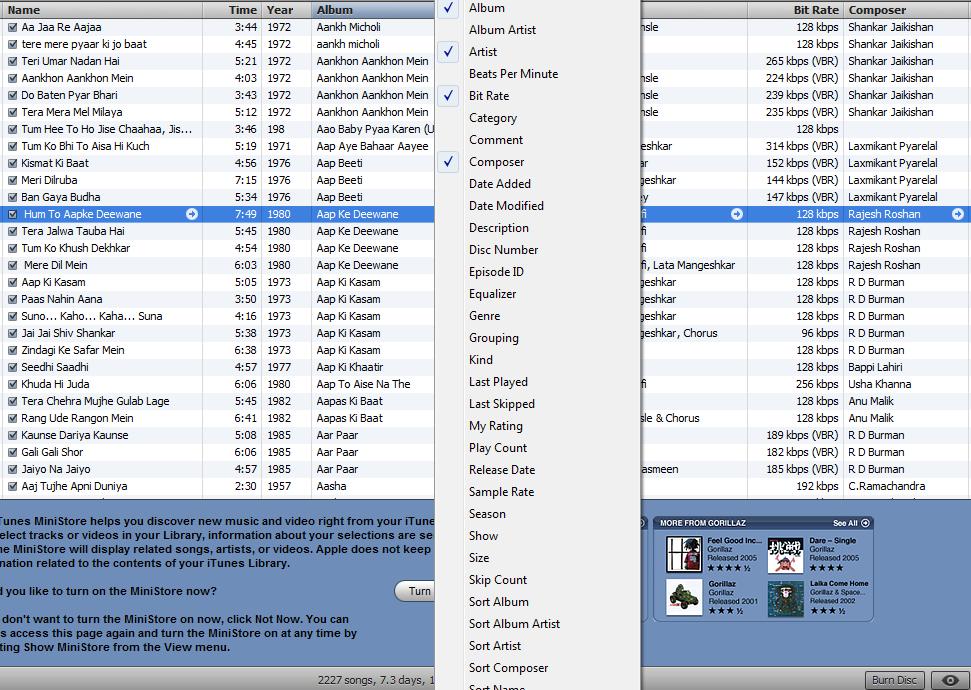This screenshot has width=971, height=690.
Task: Click arrow icon in artist column of selected row
Action: pos(737,214)
